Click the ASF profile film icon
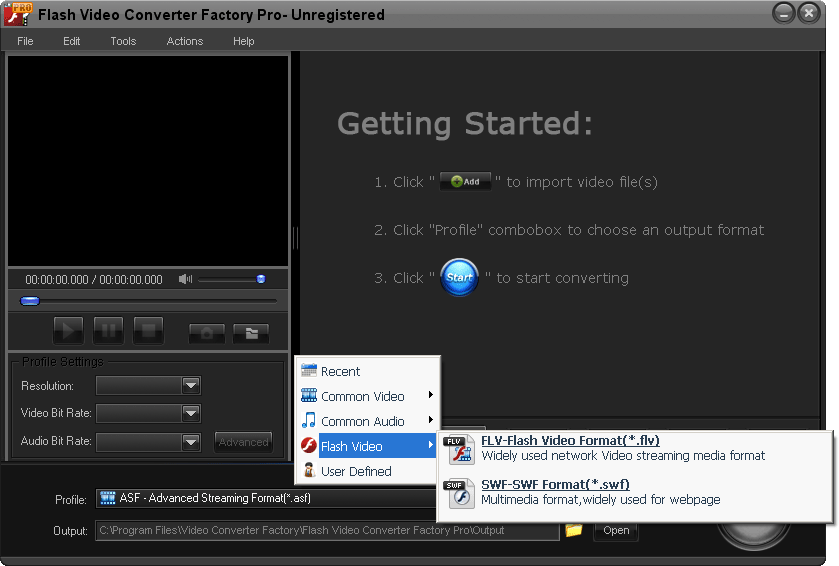839x566 pixels. 108,498
